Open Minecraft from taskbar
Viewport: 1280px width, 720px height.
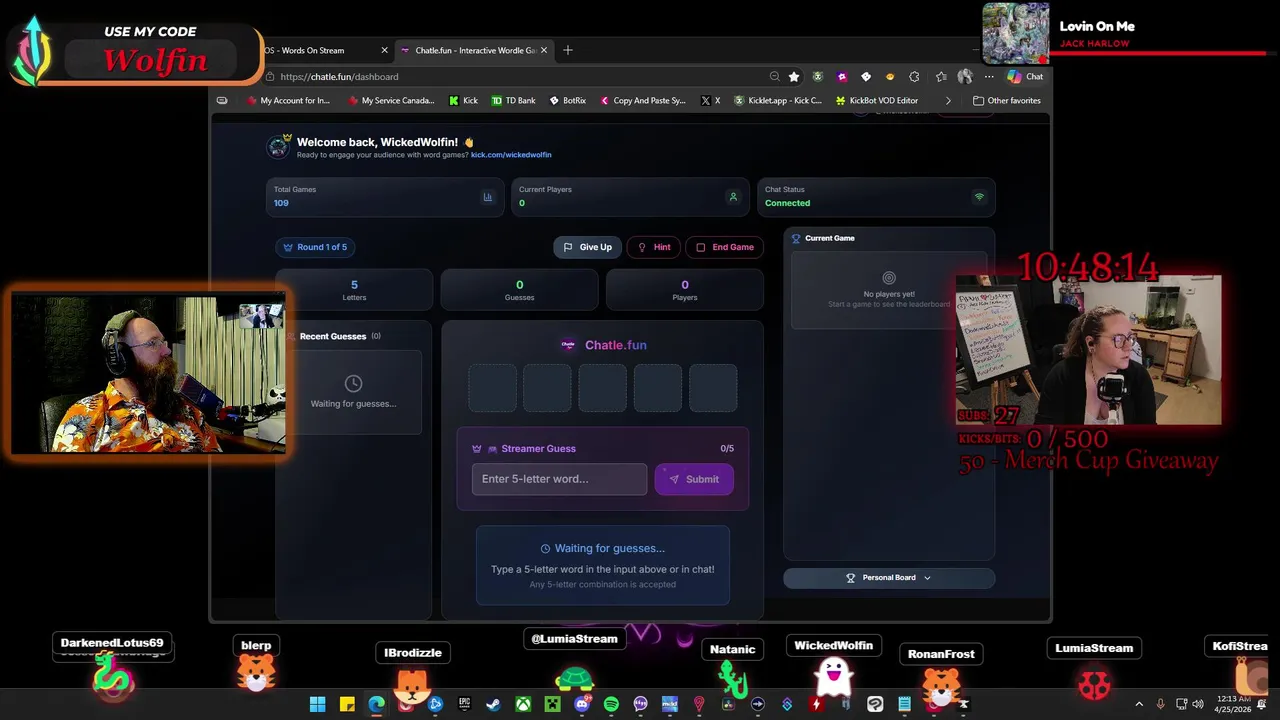pos(552,704)
